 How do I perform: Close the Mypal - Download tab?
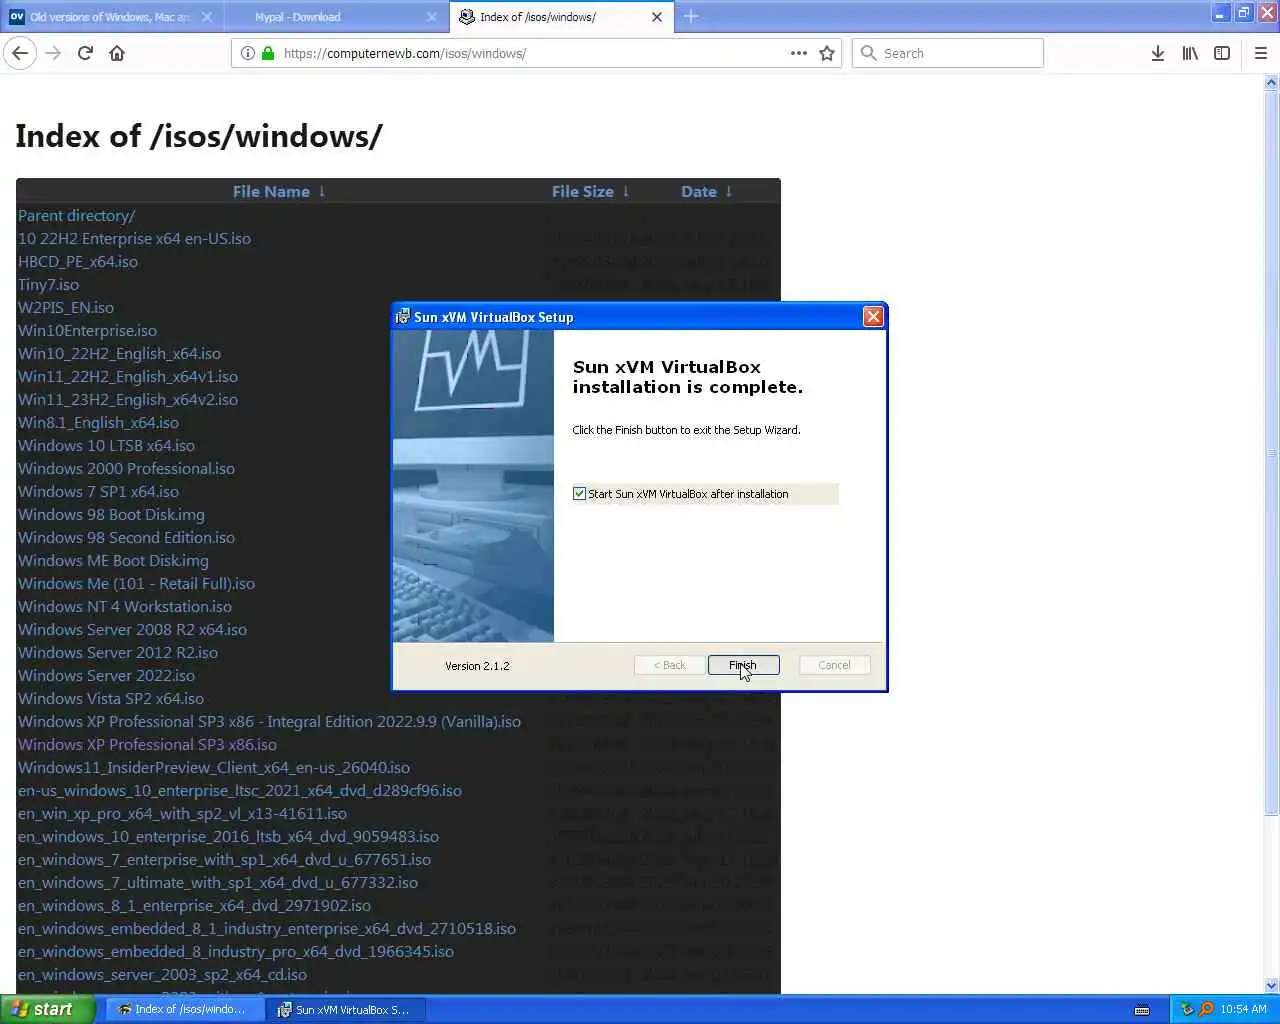(432, 17)
